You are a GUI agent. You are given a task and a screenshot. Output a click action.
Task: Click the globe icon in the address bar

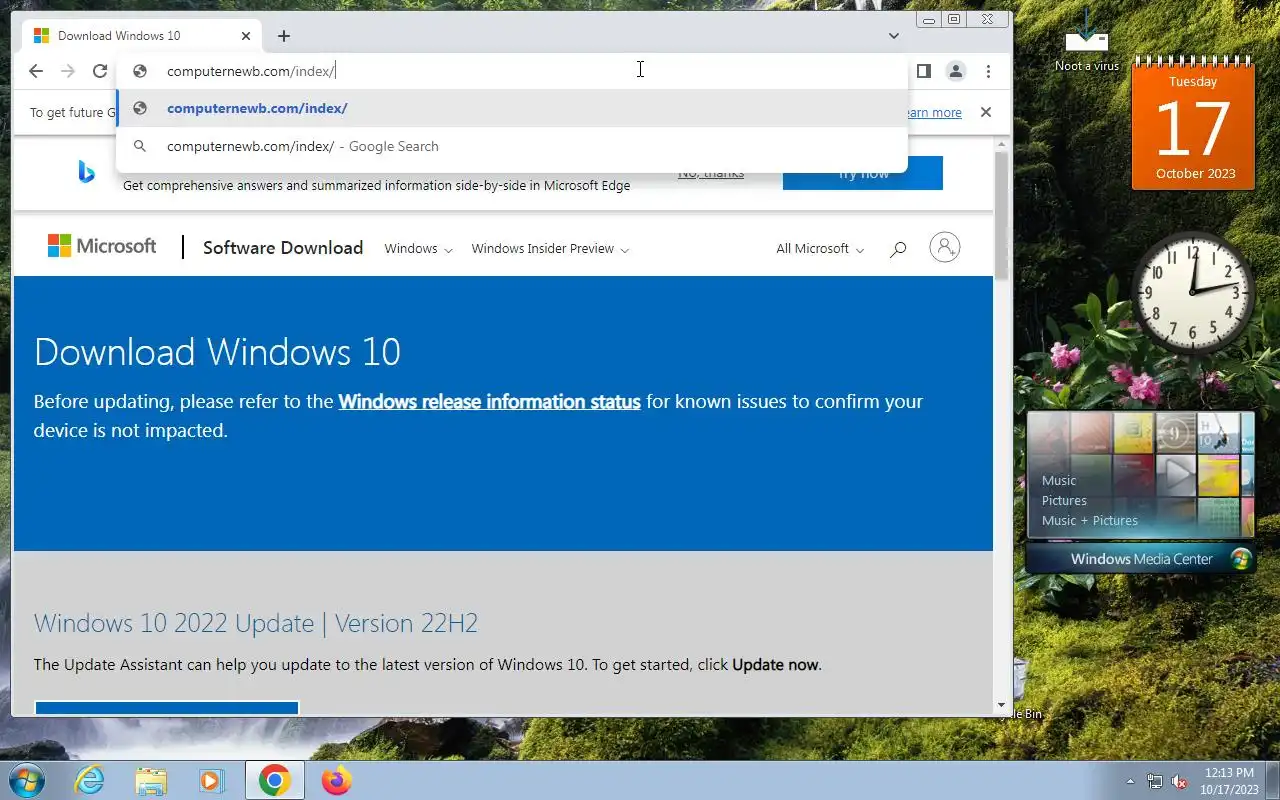tap(141, 71)
